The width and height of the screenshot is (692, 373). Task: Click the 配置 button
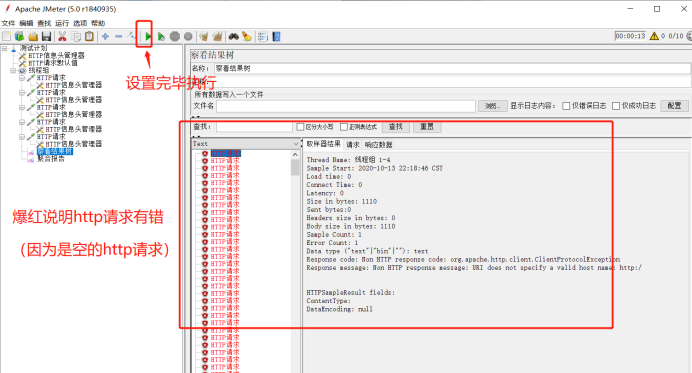click(x=674, y=106)
